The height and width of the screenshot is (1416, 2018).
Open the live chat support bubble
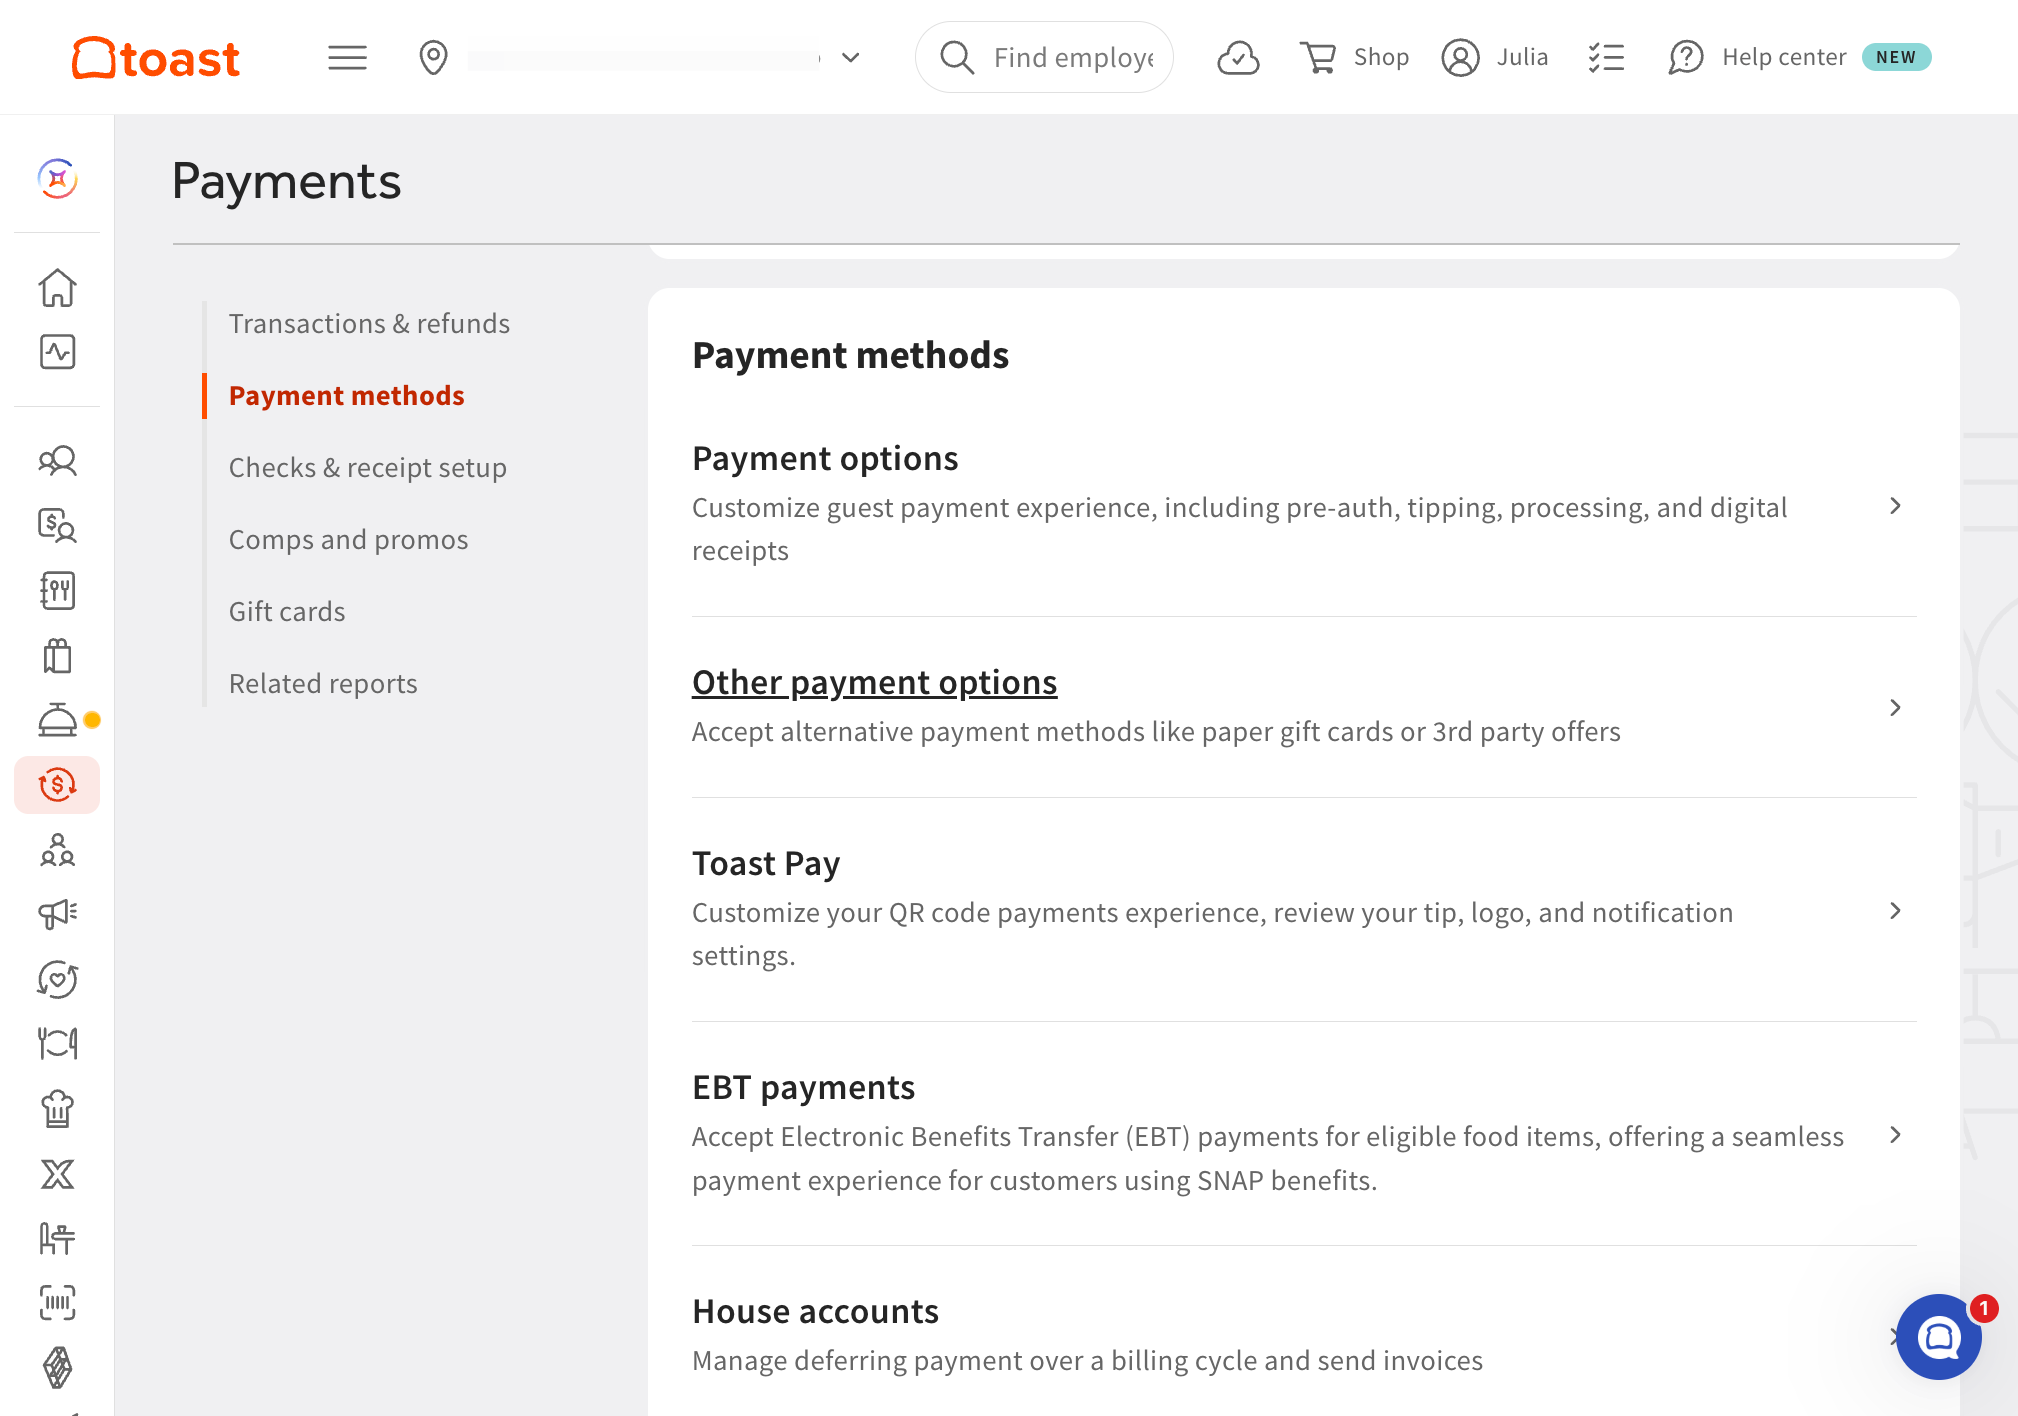click(1938, 1337)
